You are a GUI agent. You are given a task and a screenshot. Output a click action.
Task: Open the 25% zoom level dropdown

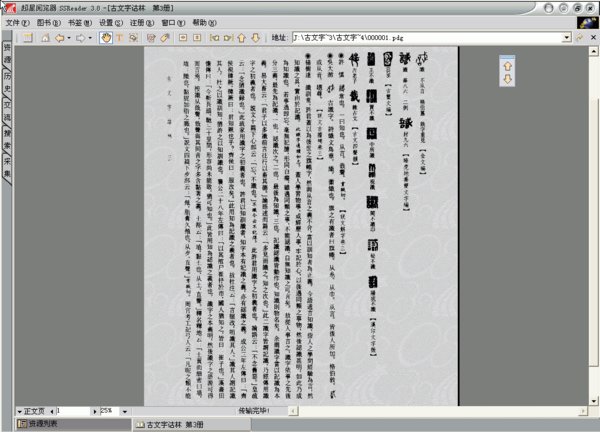click(124, 411)
